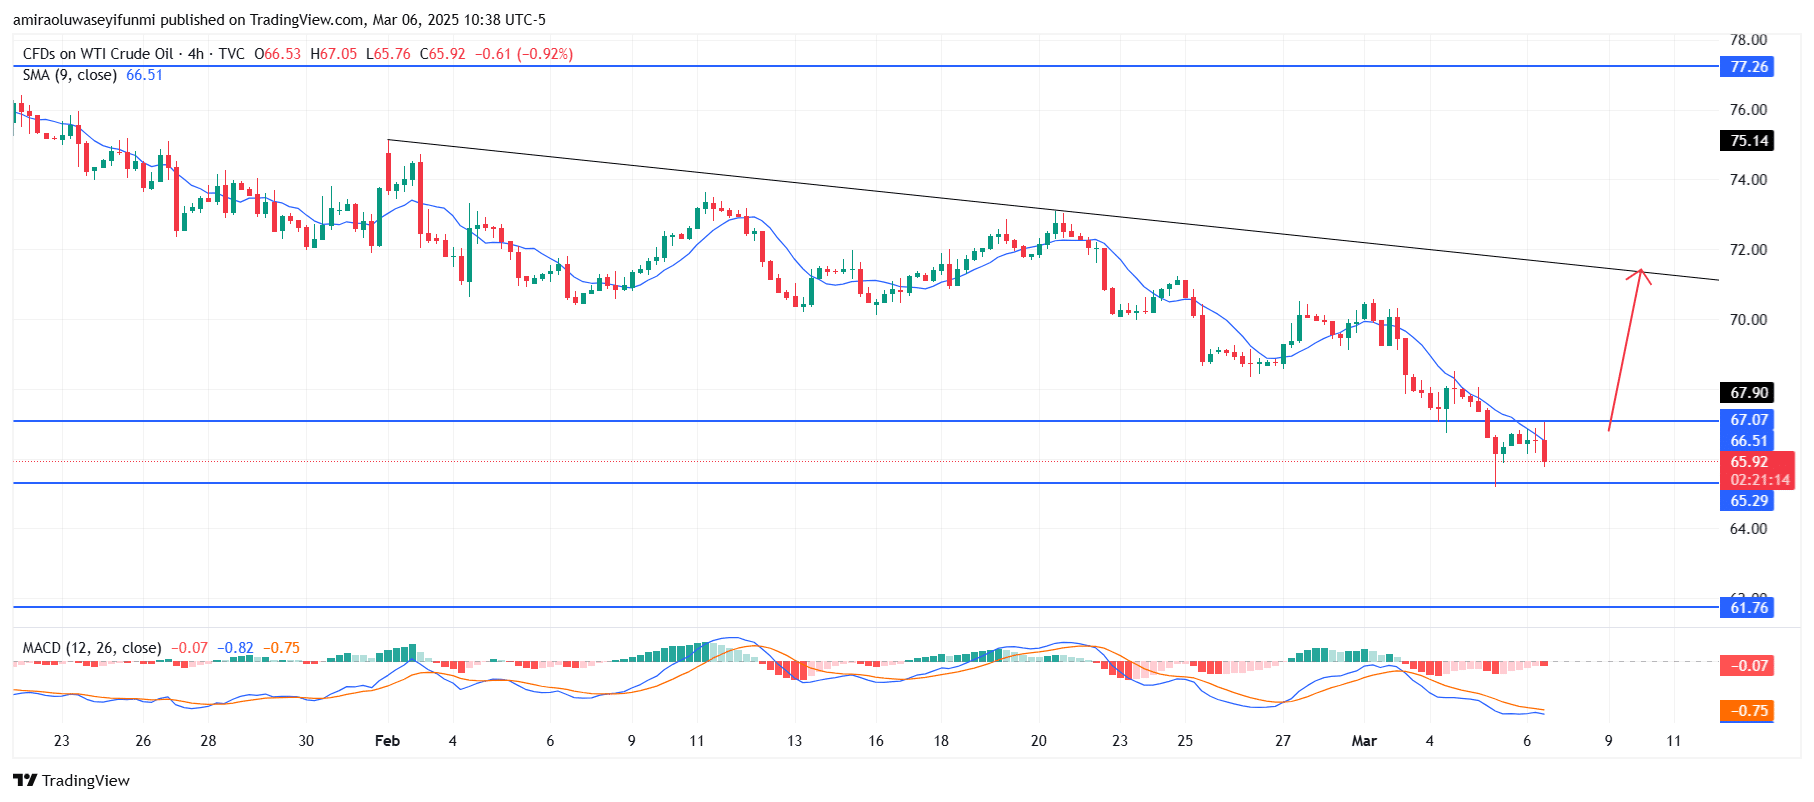Click the 65.29 support price tag

point(1749,501)
